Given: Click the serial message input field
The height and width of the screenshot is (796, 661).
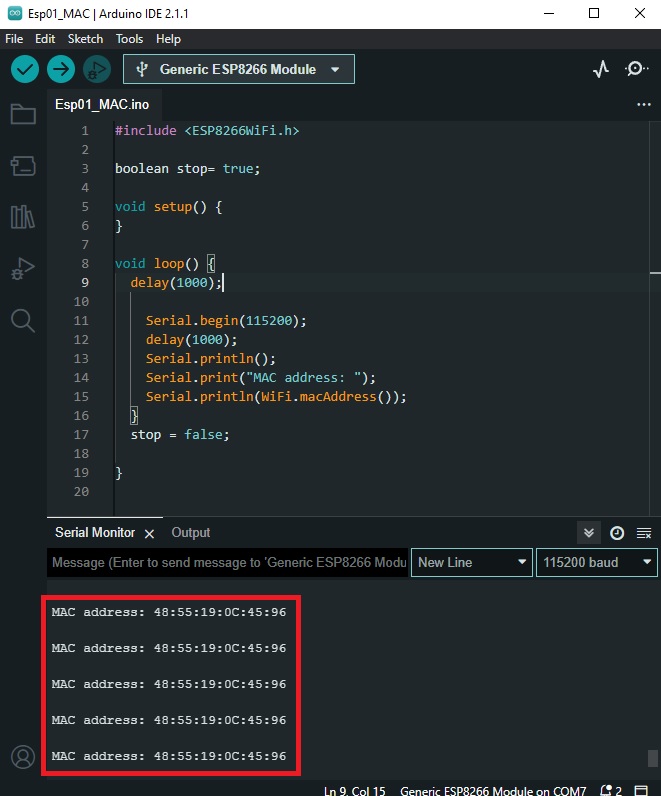Looking at the screenshot, I should 228,562.
